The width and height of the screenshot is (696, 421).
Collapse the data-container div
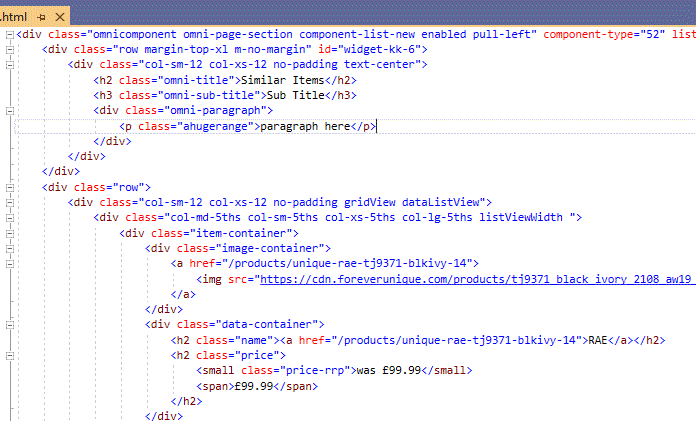(9, 325)
